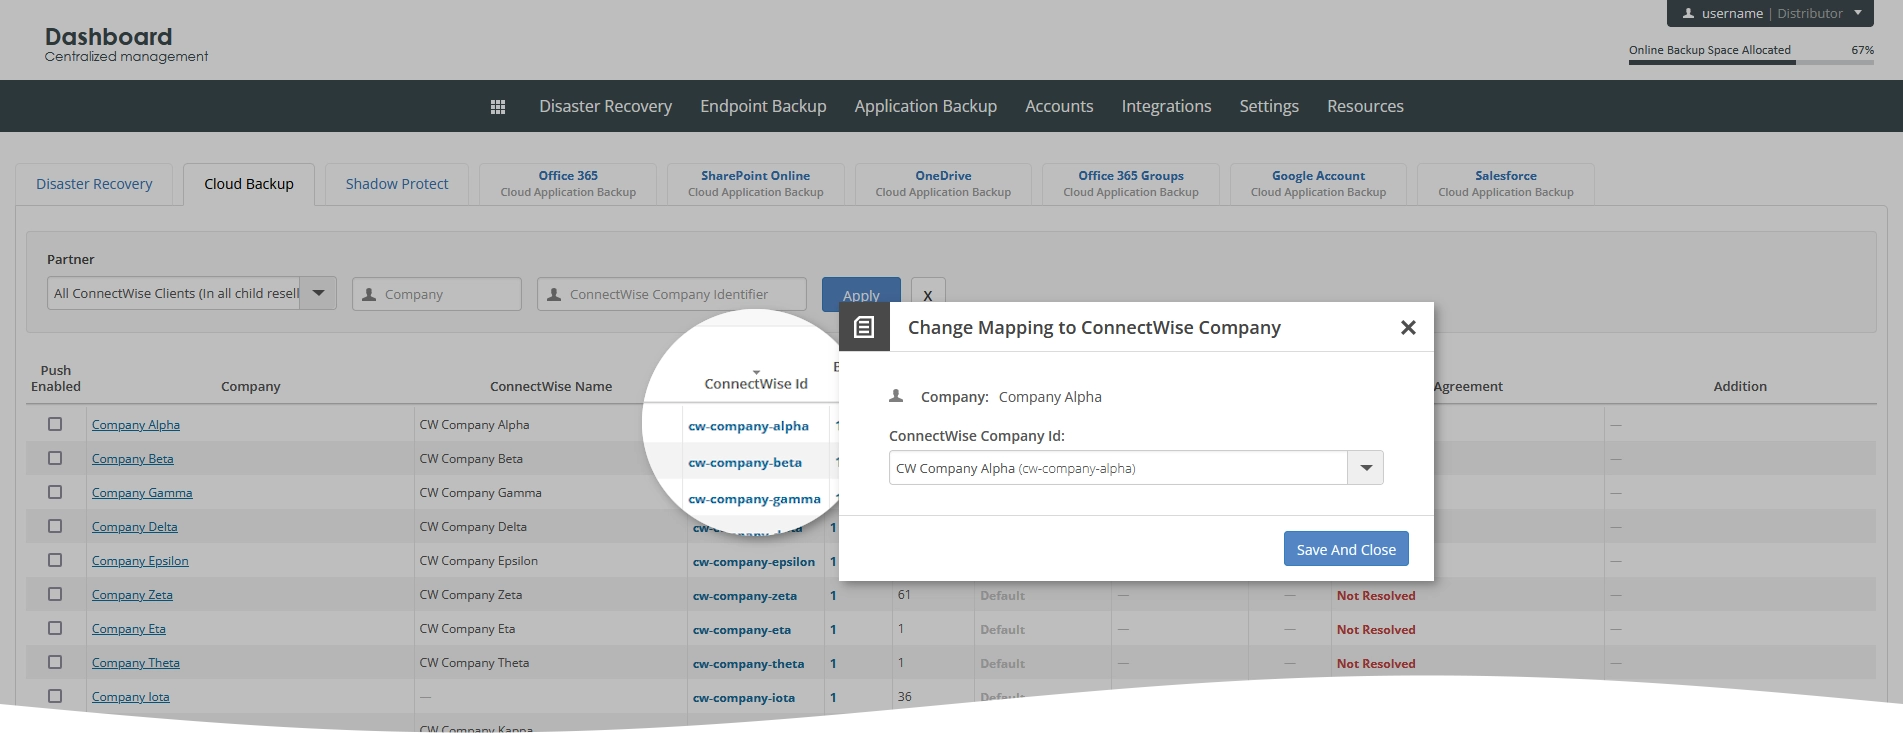Open Company Theta link

(136, 663)
